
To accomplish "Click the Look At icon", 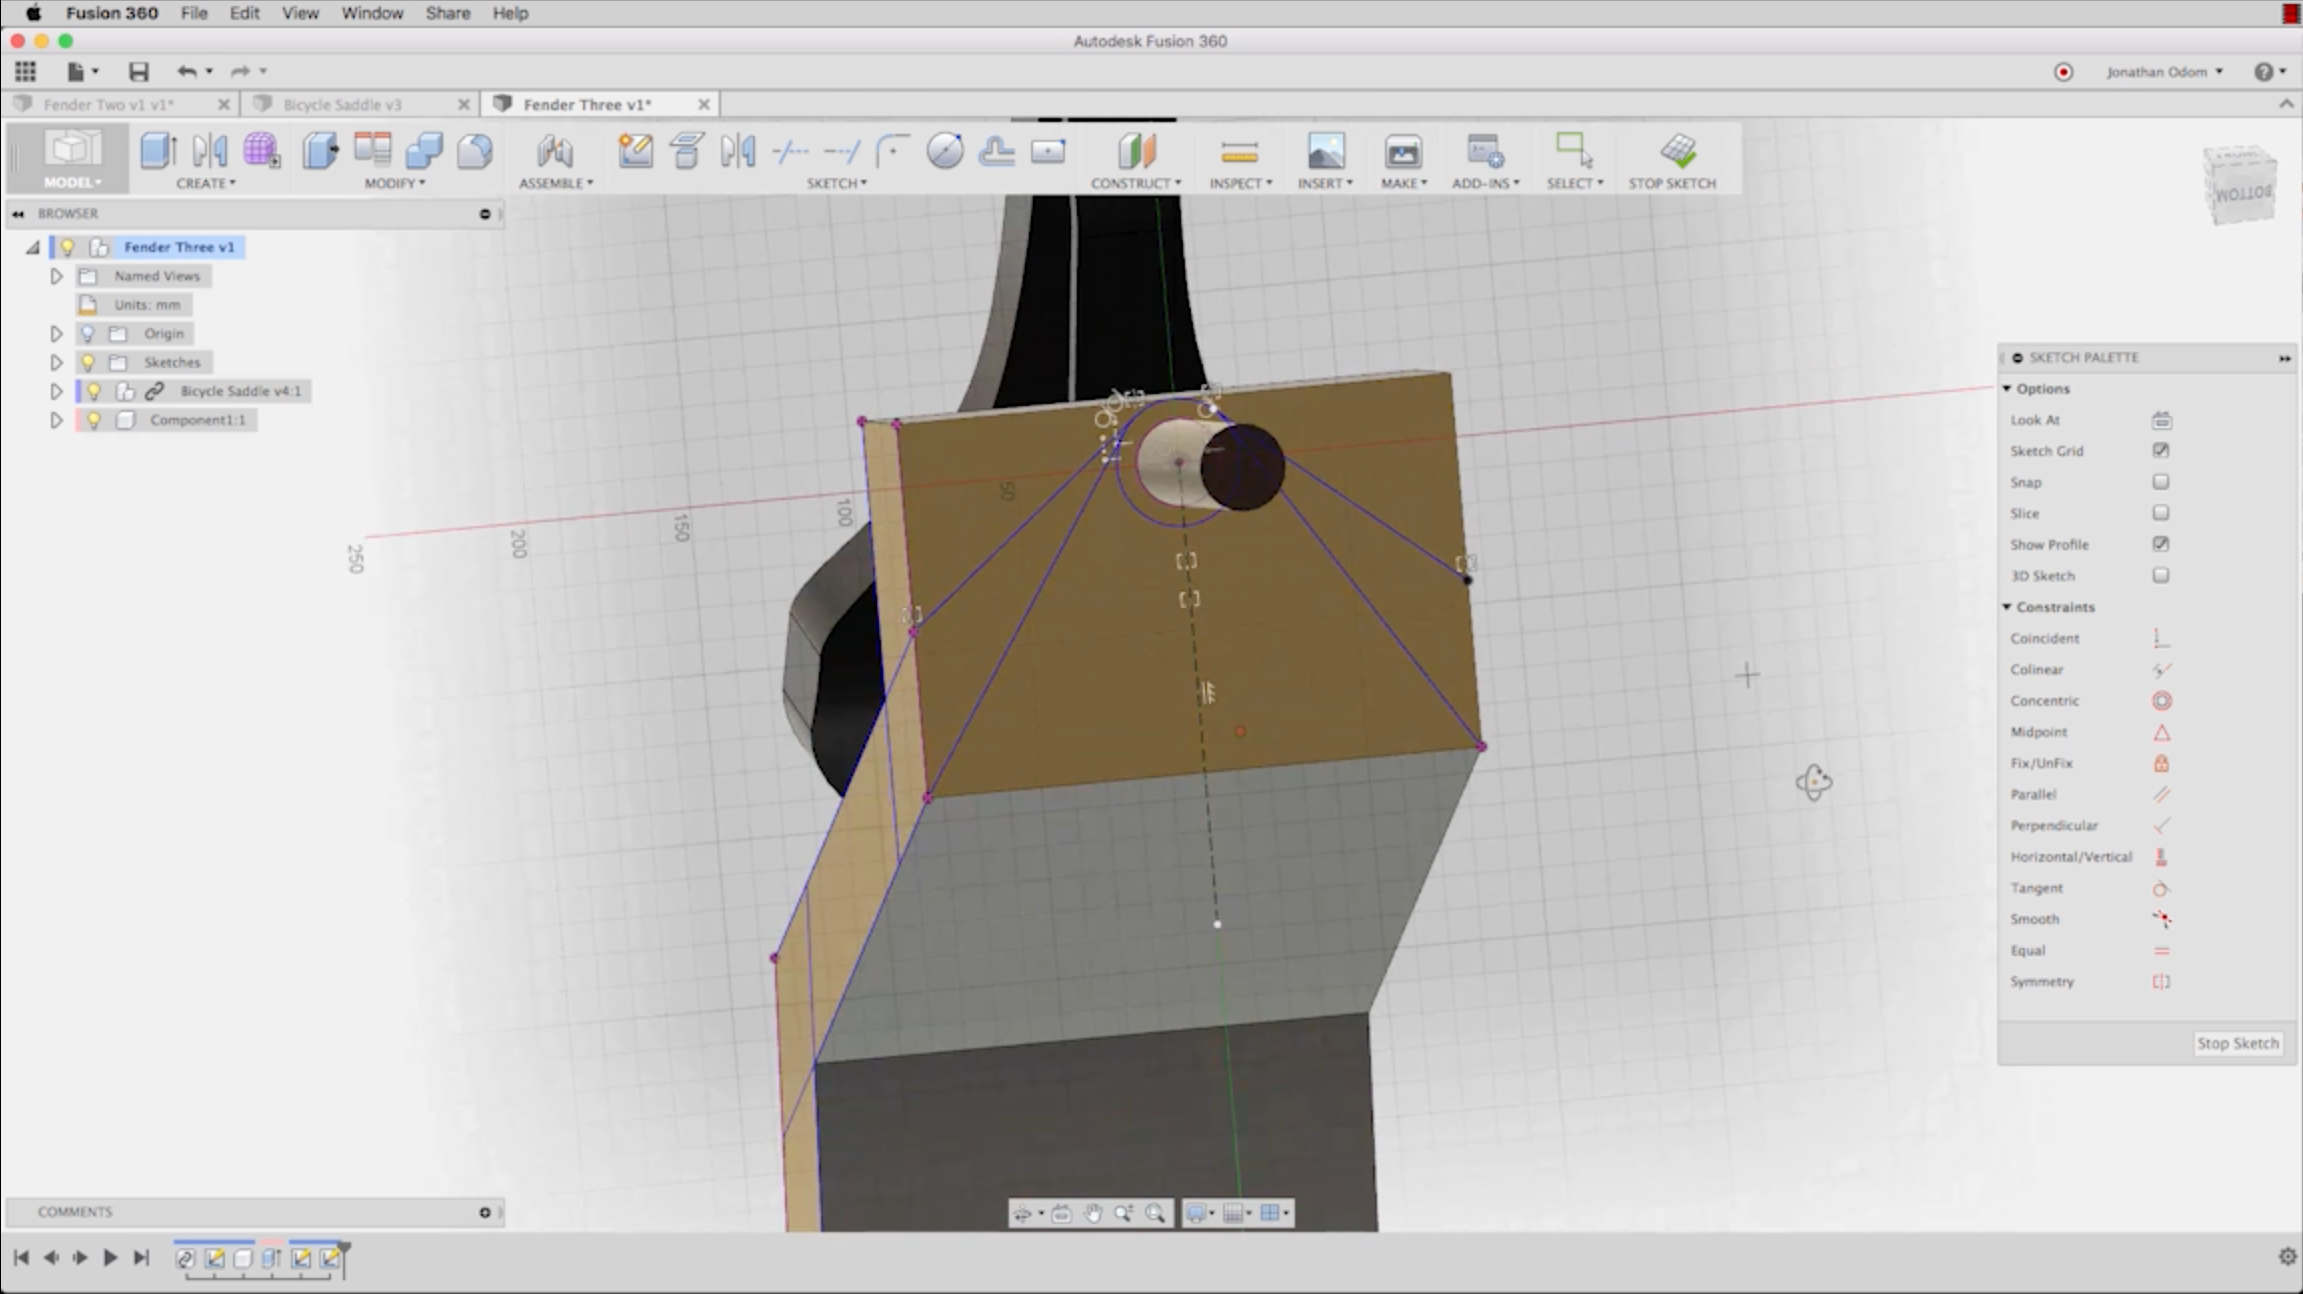I will [x=2161, y=420].
